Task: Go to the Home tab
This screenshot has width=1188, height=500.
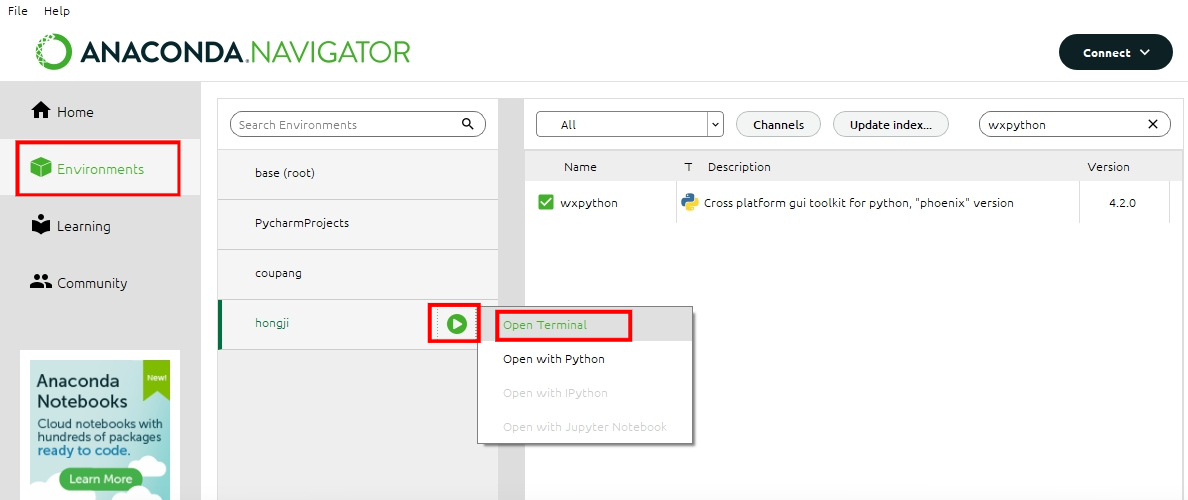Action: (x=100, y=111)
